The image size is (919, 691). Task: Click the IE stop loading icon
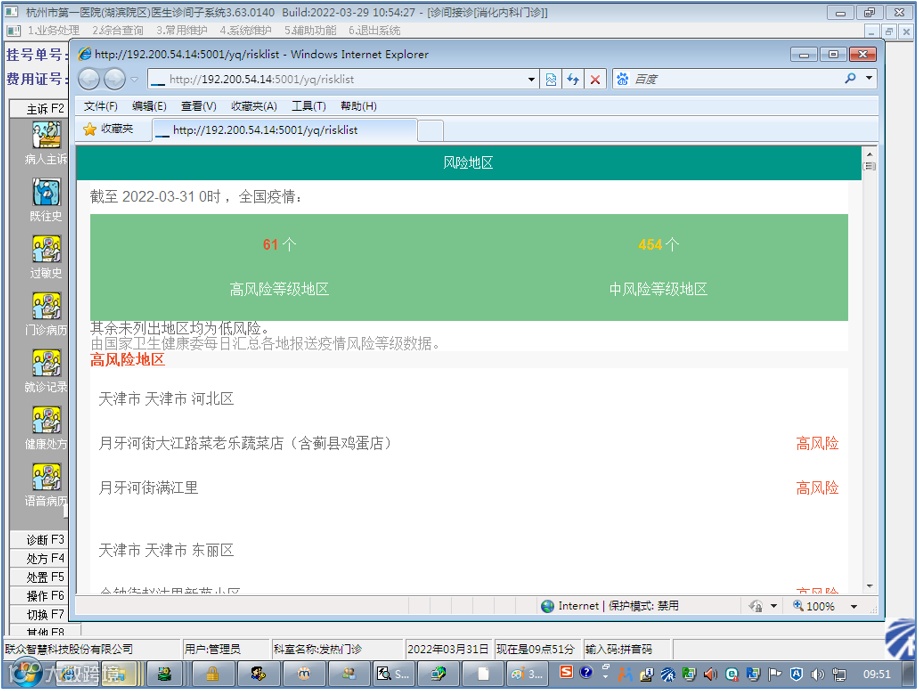(595, 79)
